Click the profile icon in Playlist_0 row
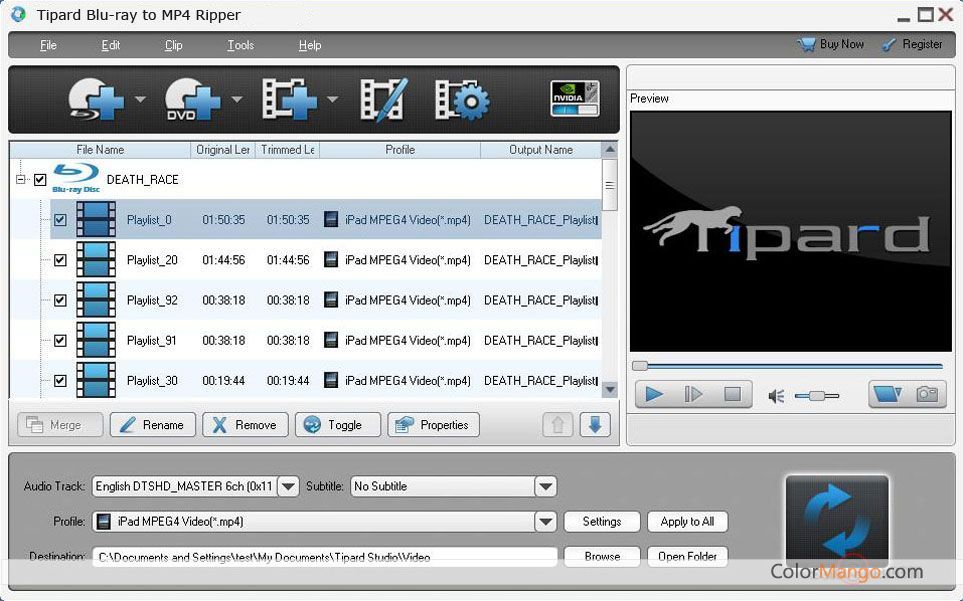963x601 pixels. pyautogui.click(x=331, y=219)
